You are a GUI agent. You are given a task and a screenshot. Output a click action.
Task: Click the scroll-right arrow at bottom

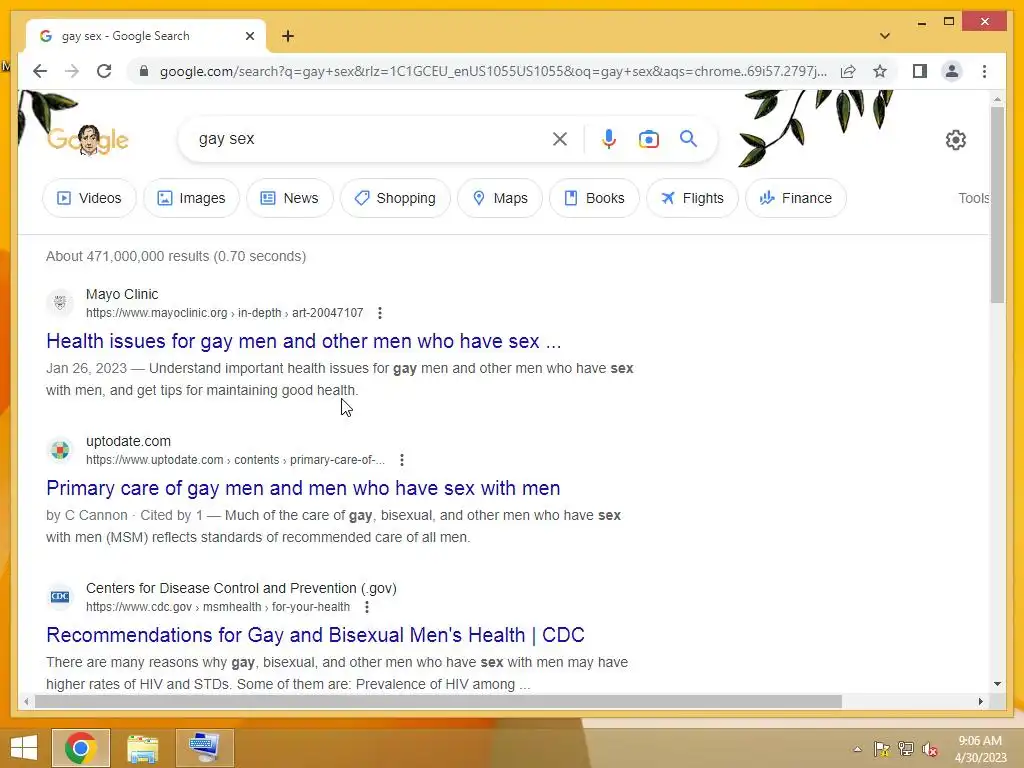click(x=980, y=701)
